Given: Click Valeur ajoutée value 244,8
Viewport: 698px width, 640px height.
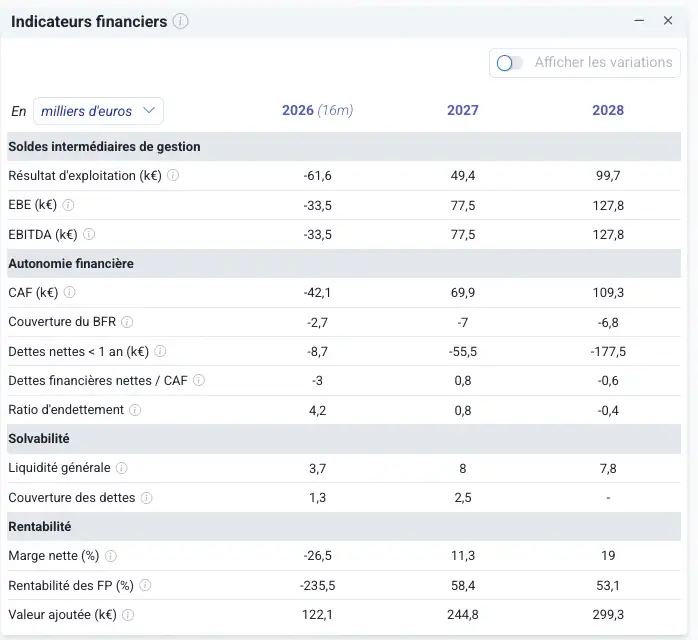Looking at the screenshot, I should 463,615.
